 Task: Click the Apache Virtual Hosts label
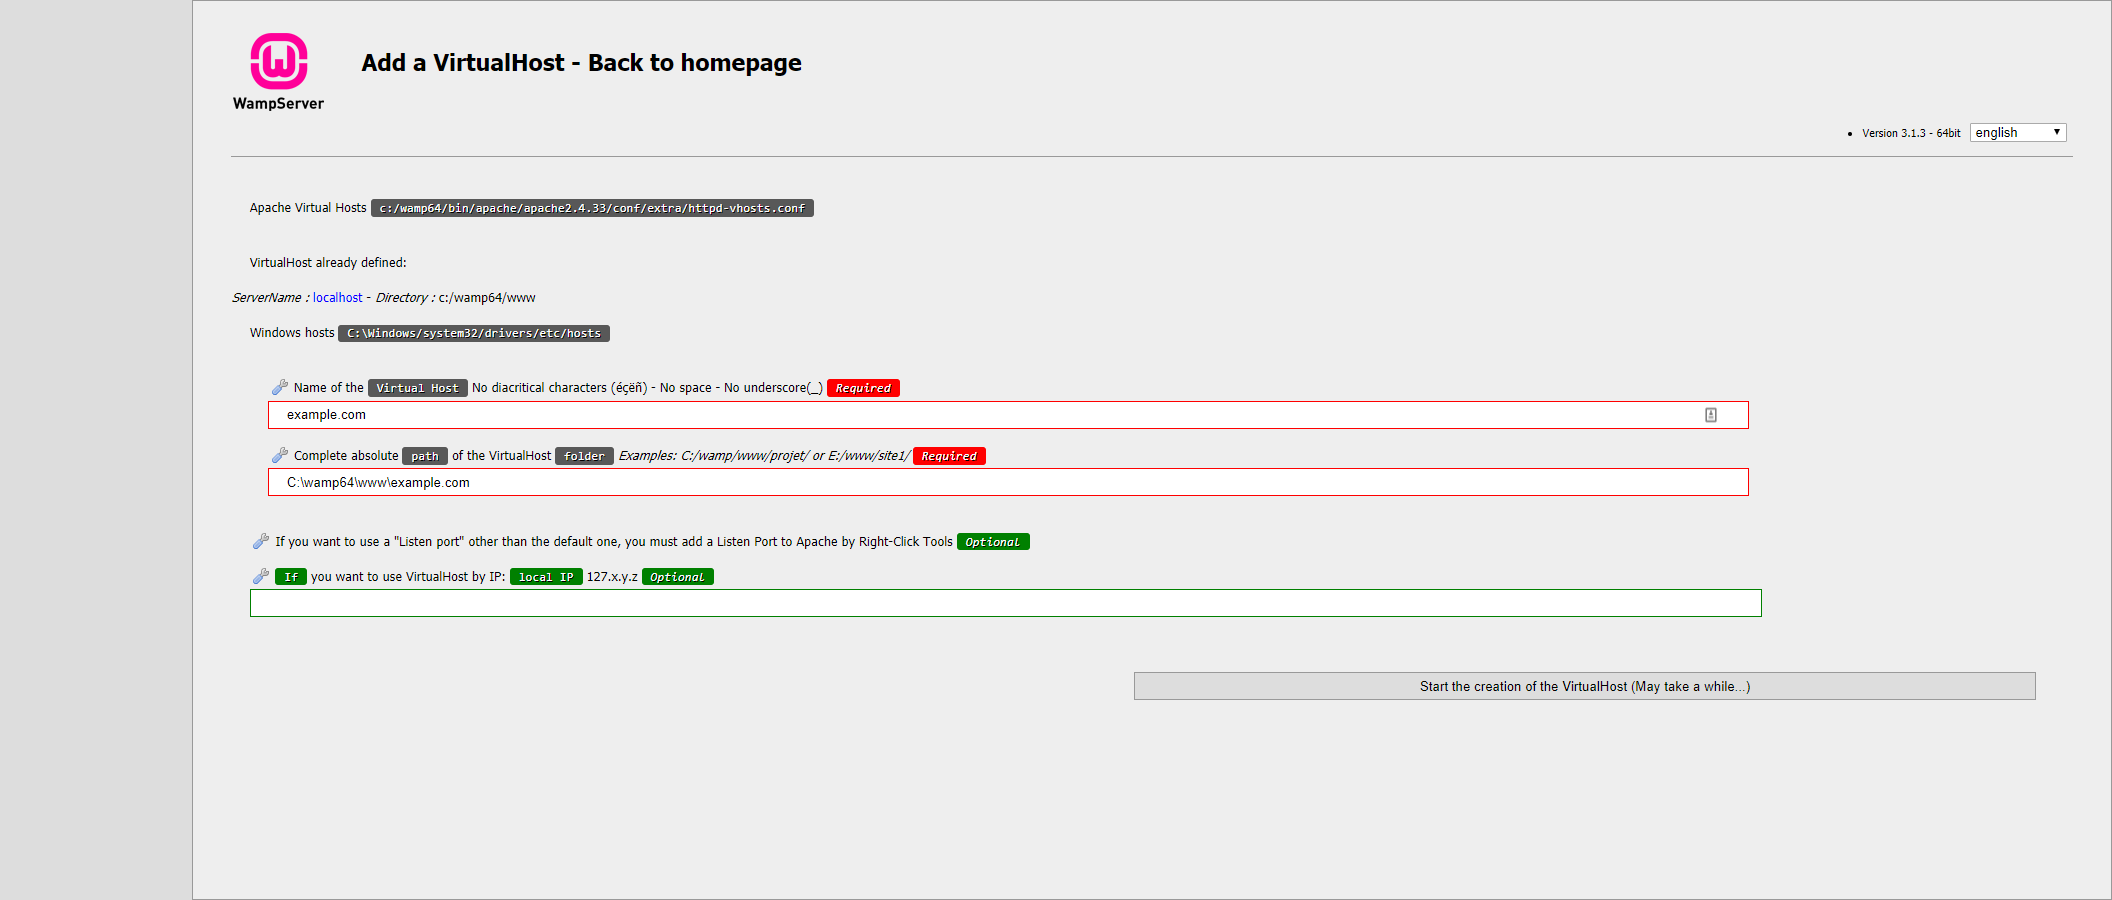[x=308, y=208]
